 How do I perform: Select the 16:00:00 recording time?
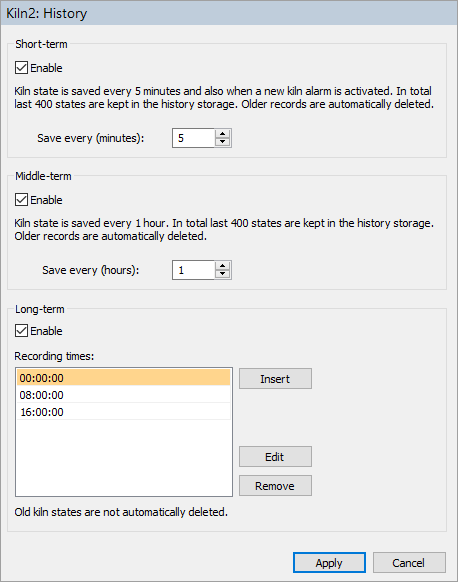(124, 412)
